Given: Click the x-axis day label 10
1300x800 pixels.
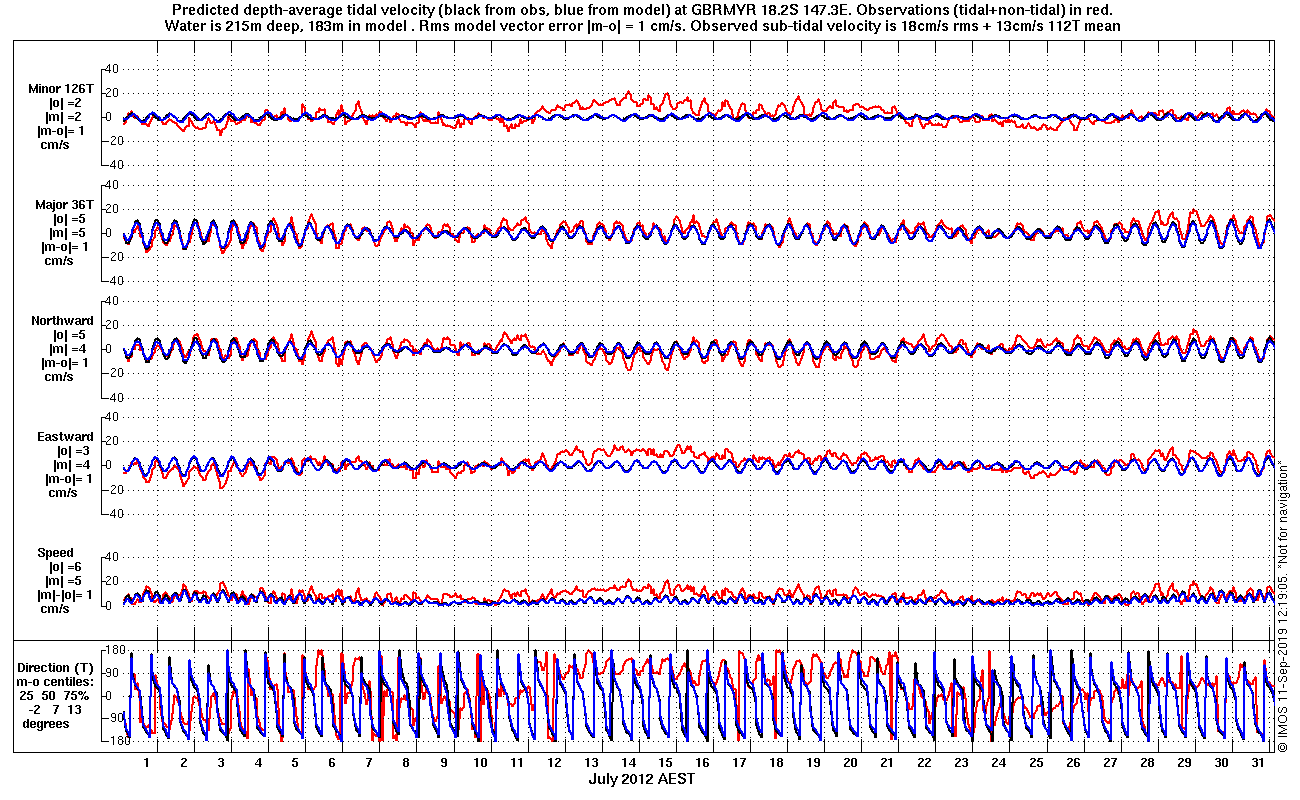Looking at the screenshot, I should 480,763.
